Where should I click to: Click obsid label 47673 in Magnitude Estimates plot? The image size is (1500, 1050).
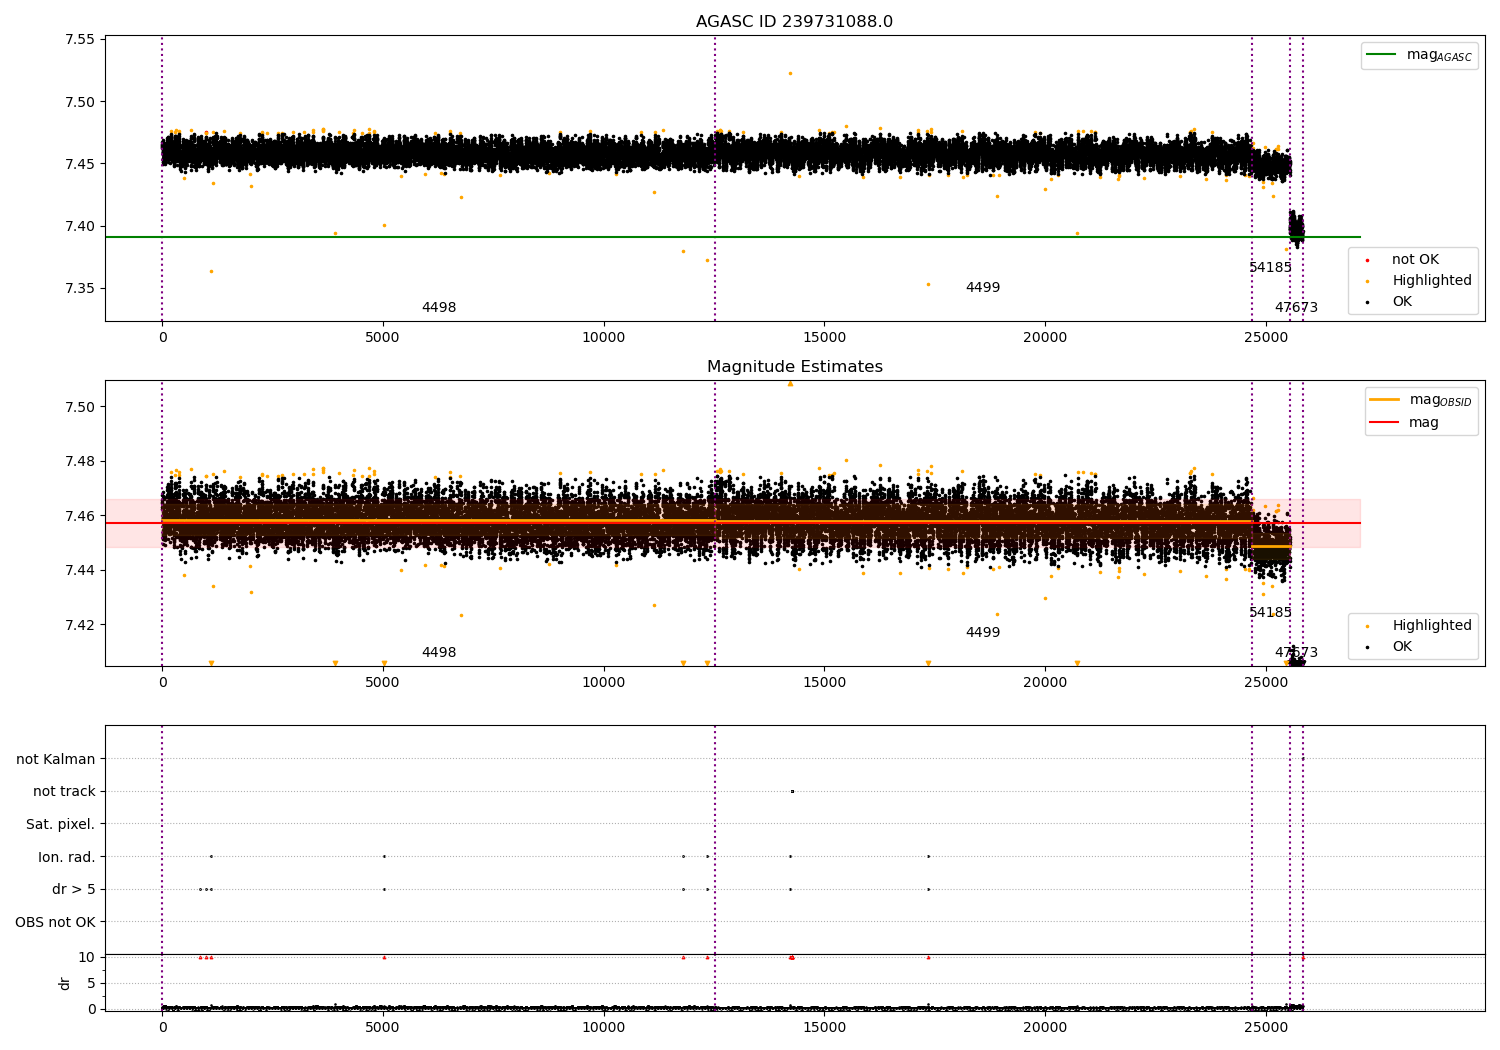[x=1296, y=653]
